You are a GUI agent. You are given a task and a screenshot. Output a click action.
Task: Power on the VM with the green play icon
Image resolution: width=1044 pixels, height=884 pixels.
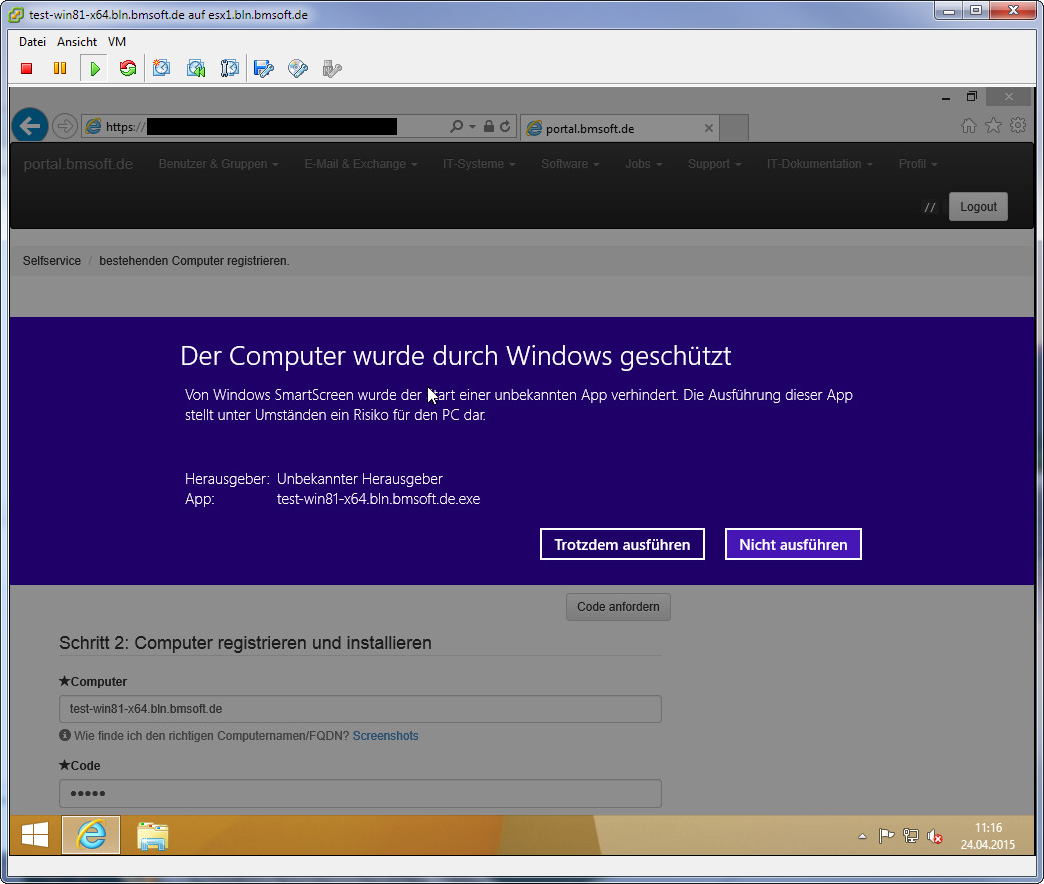(95, 69)
